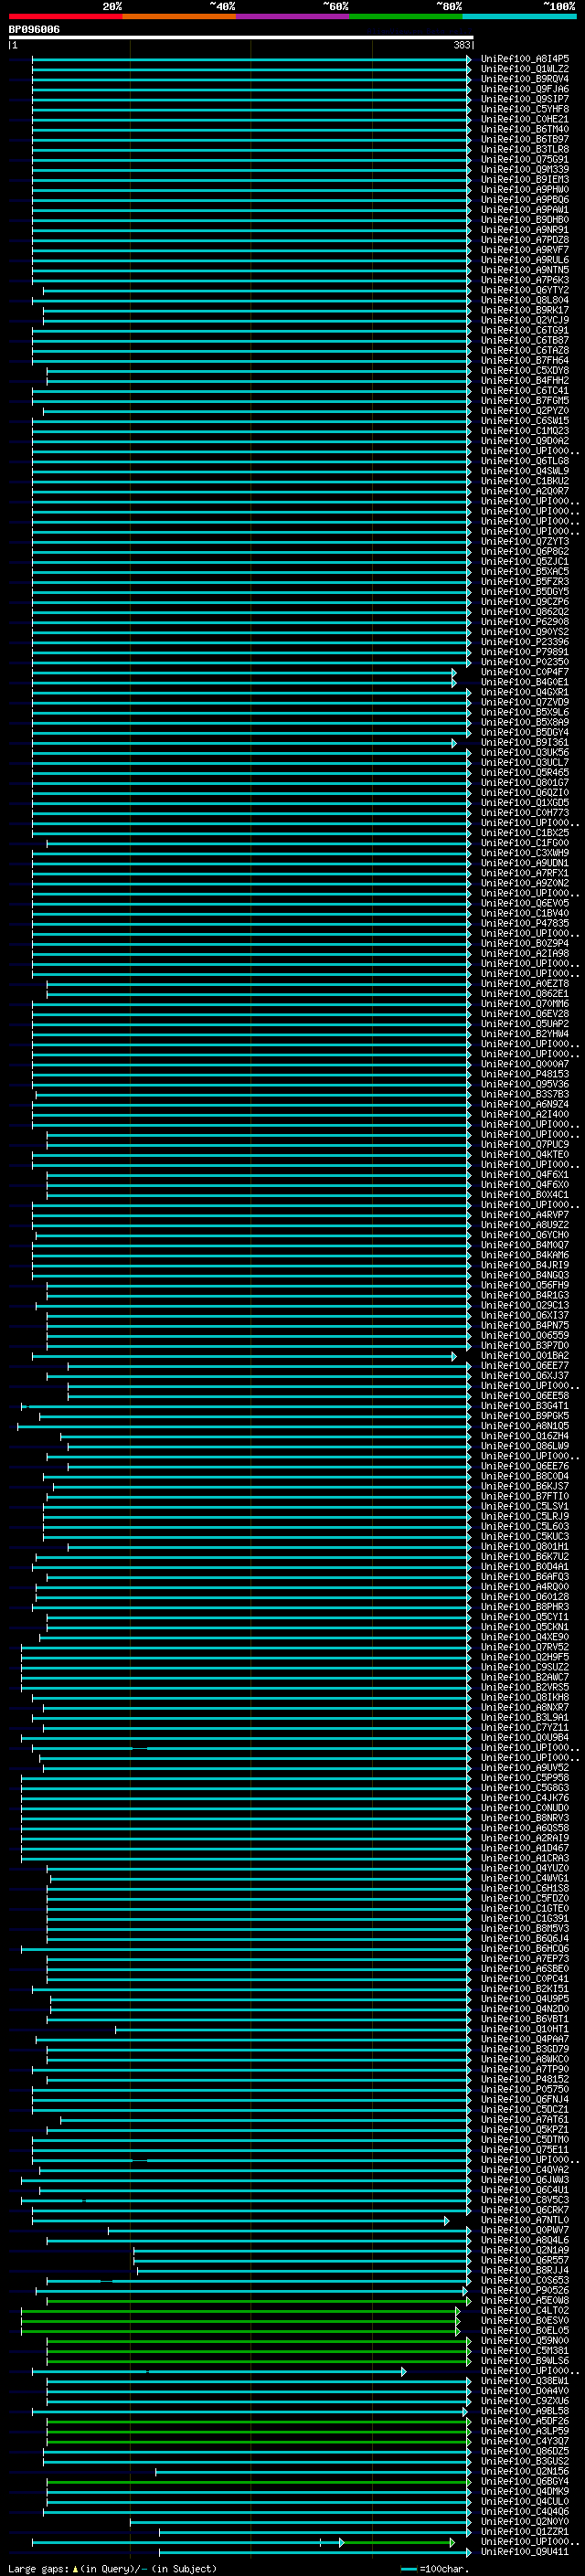Select UniRef100_B4FHH2 entry
585x2576 pixels.
pyautogui.click(x=525, y=381)
